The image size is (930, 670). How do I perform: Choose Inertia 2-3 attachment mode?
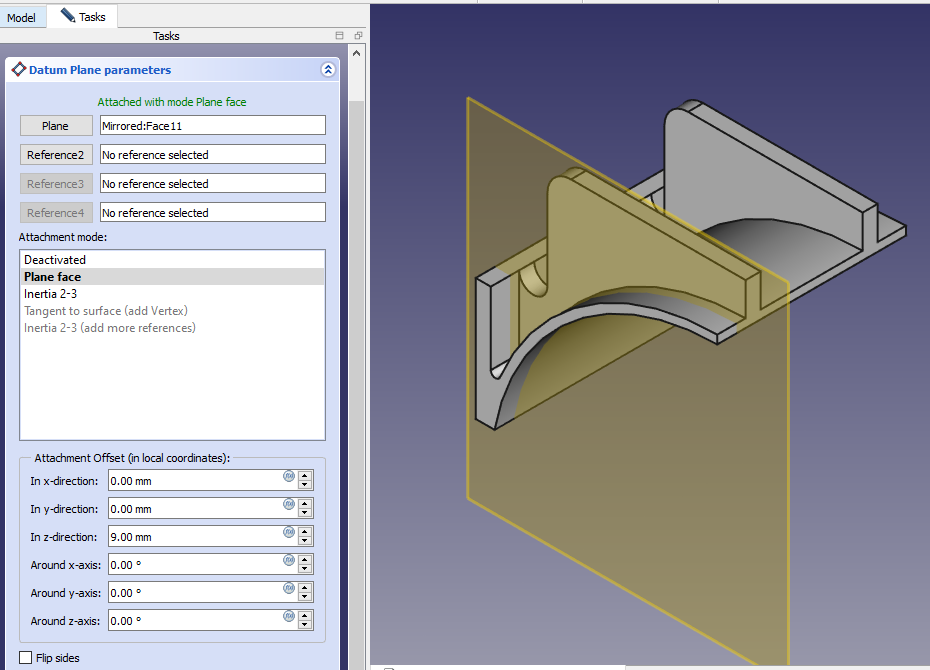50,294
